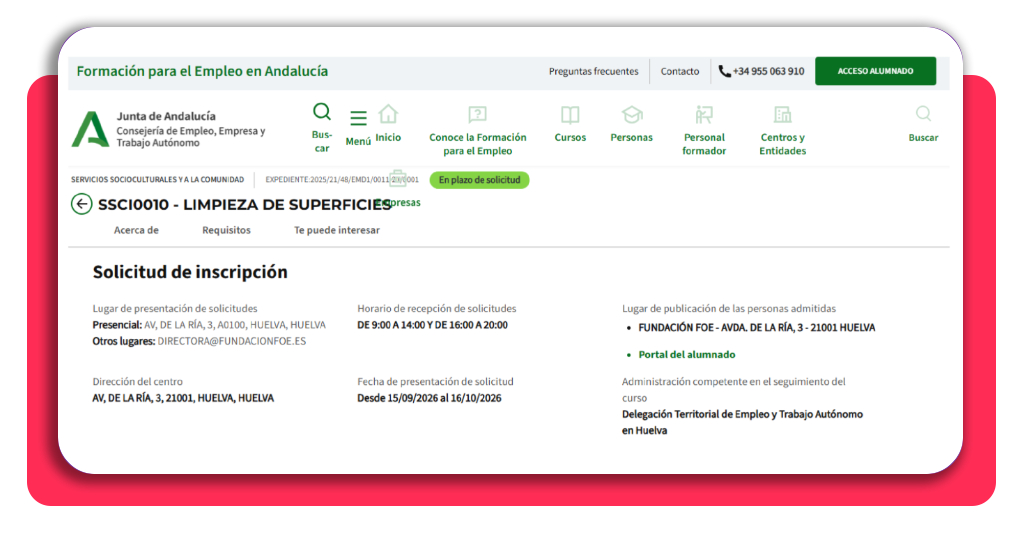The height and width of the screenshot is (536, 1024).
Task: Open Preguntas frecuentes link
Action: 593,71
